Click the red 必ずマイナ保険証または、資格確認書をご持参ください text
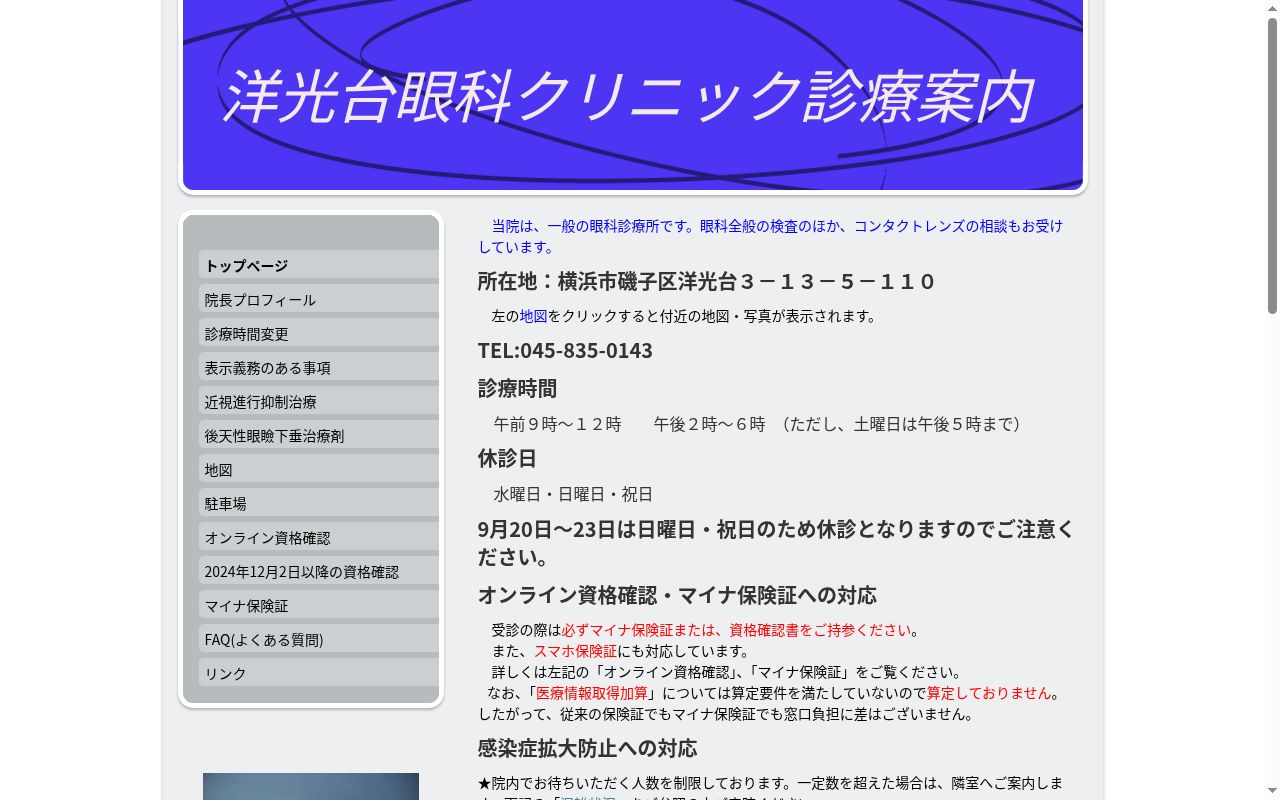1280x800 pixels. (x=736, y=630)
